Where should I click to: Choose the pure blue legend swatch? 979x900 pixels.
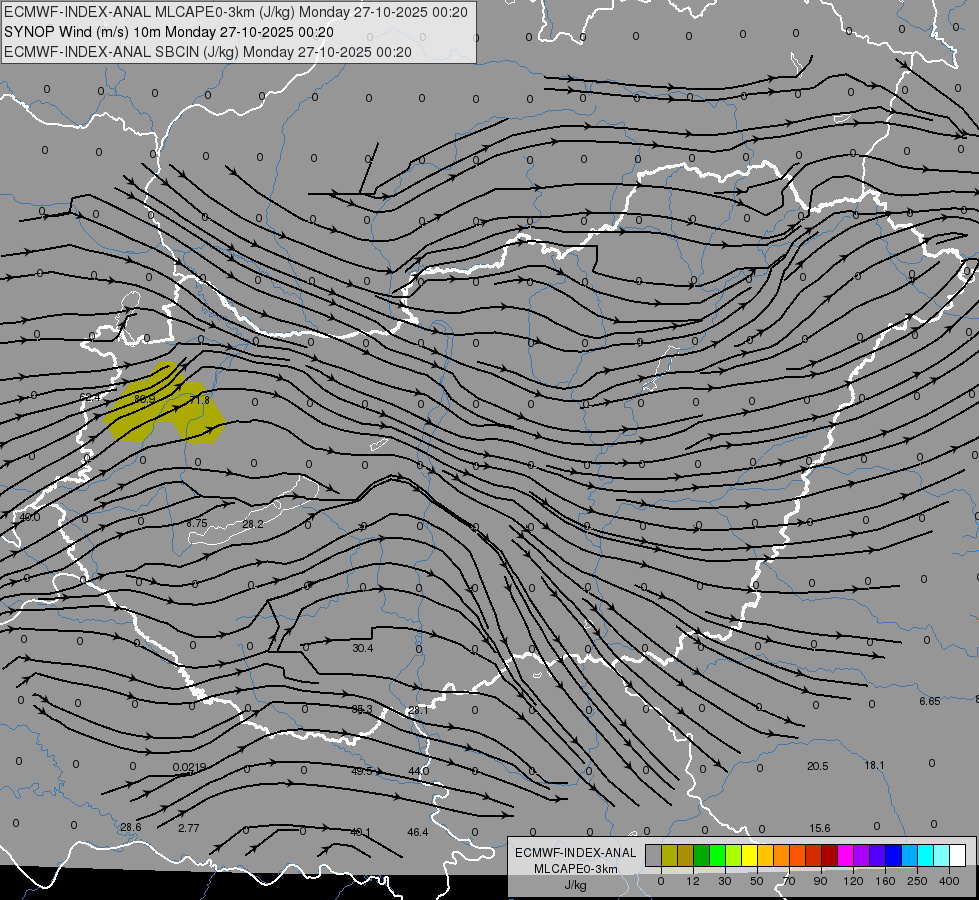pos(894,856)
